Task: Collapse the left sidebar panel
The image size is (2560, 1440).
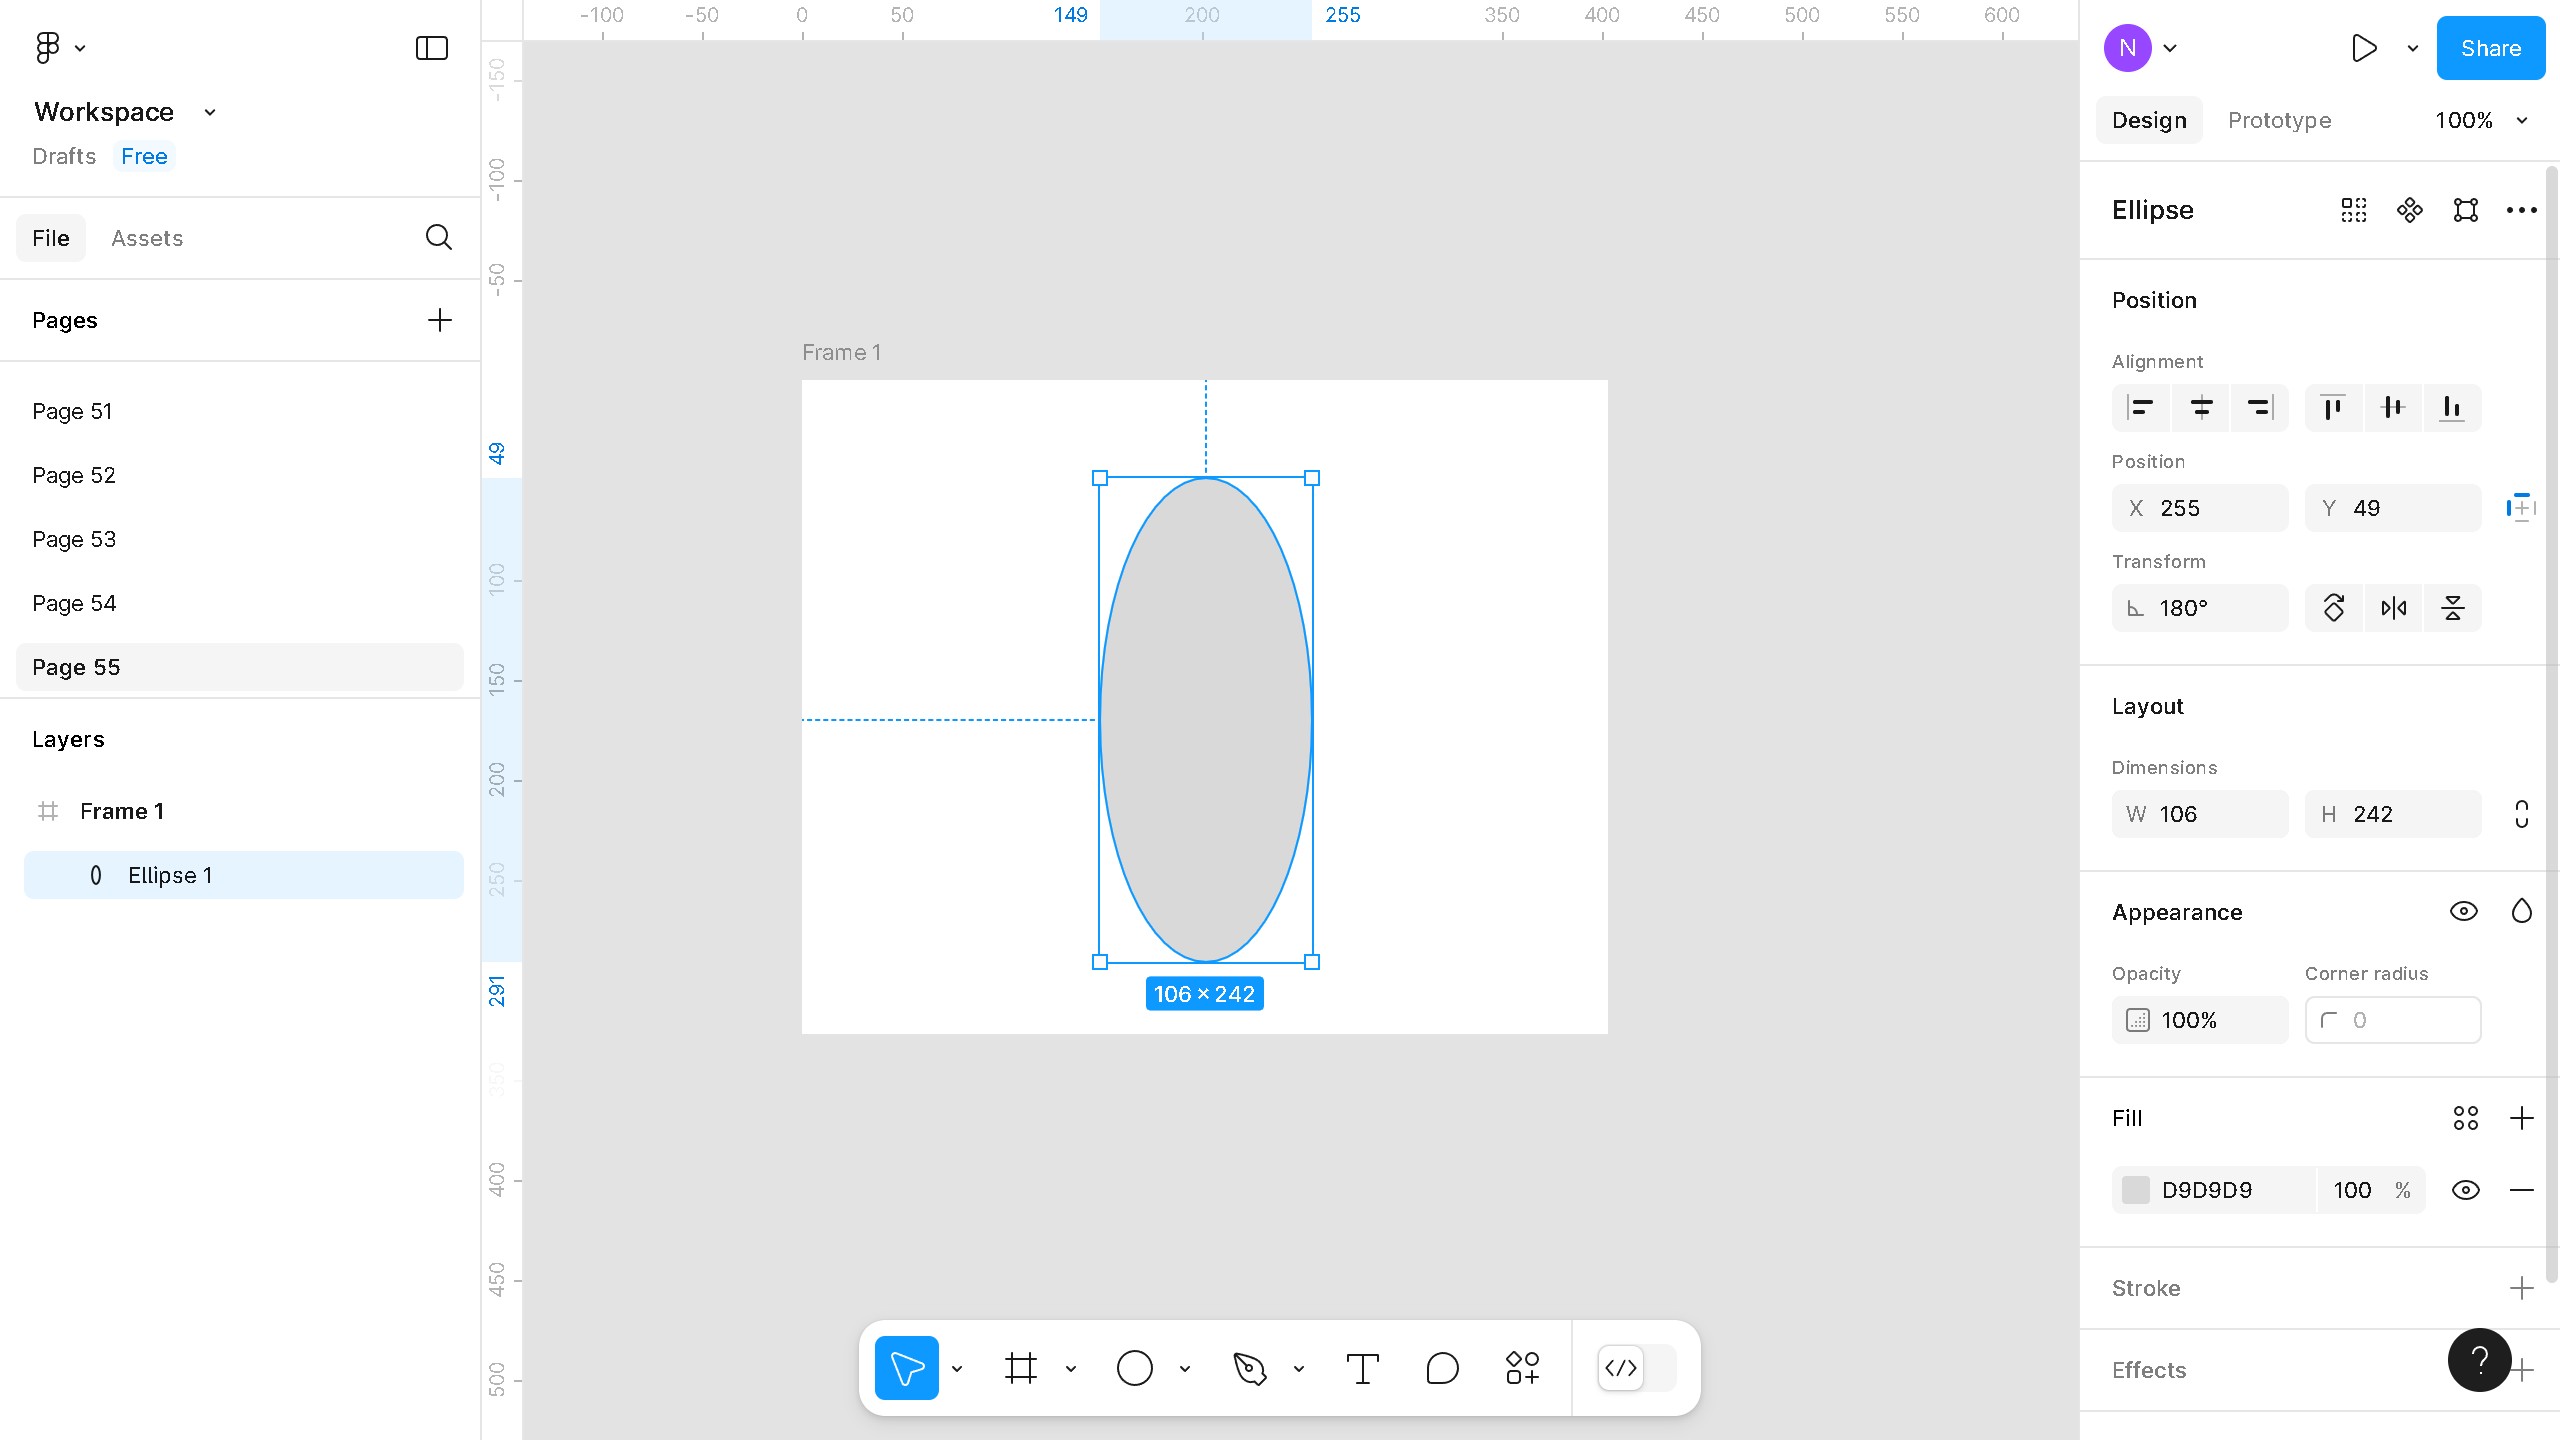Action: tap(432, 48)
